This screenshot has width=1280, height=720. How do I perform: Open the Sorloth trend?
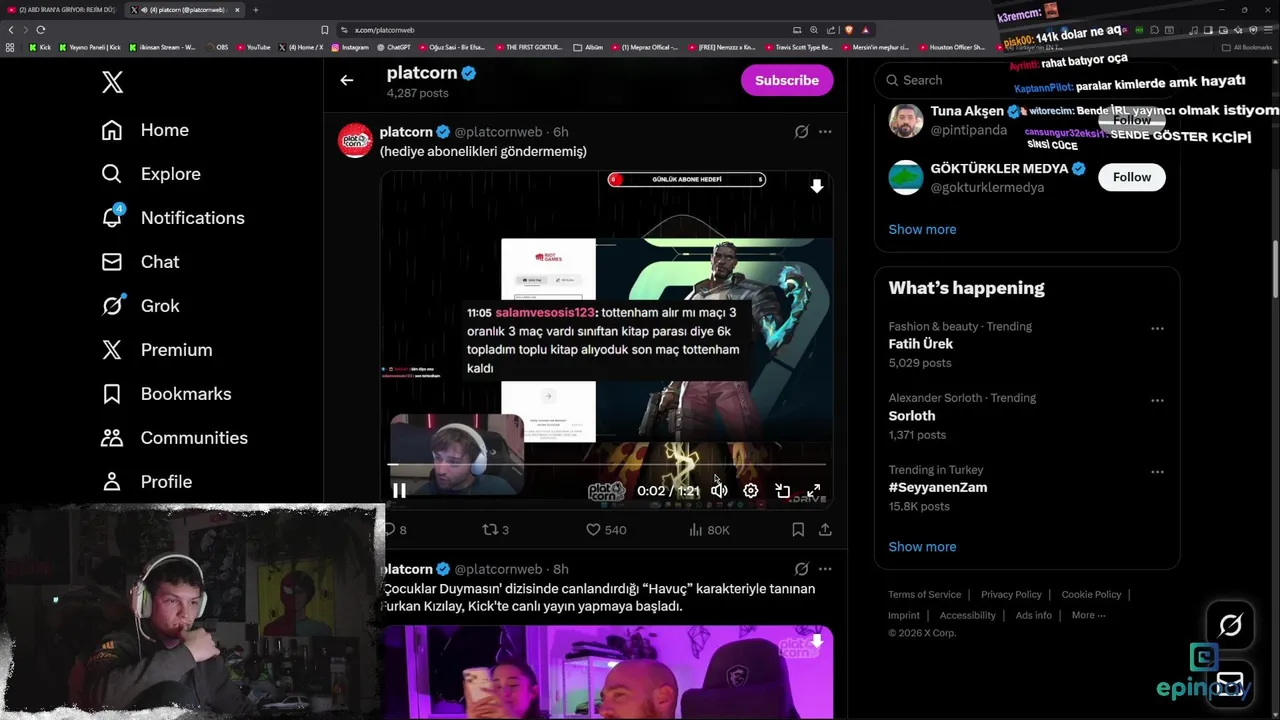pyautogui.click(x=912, y=416)
